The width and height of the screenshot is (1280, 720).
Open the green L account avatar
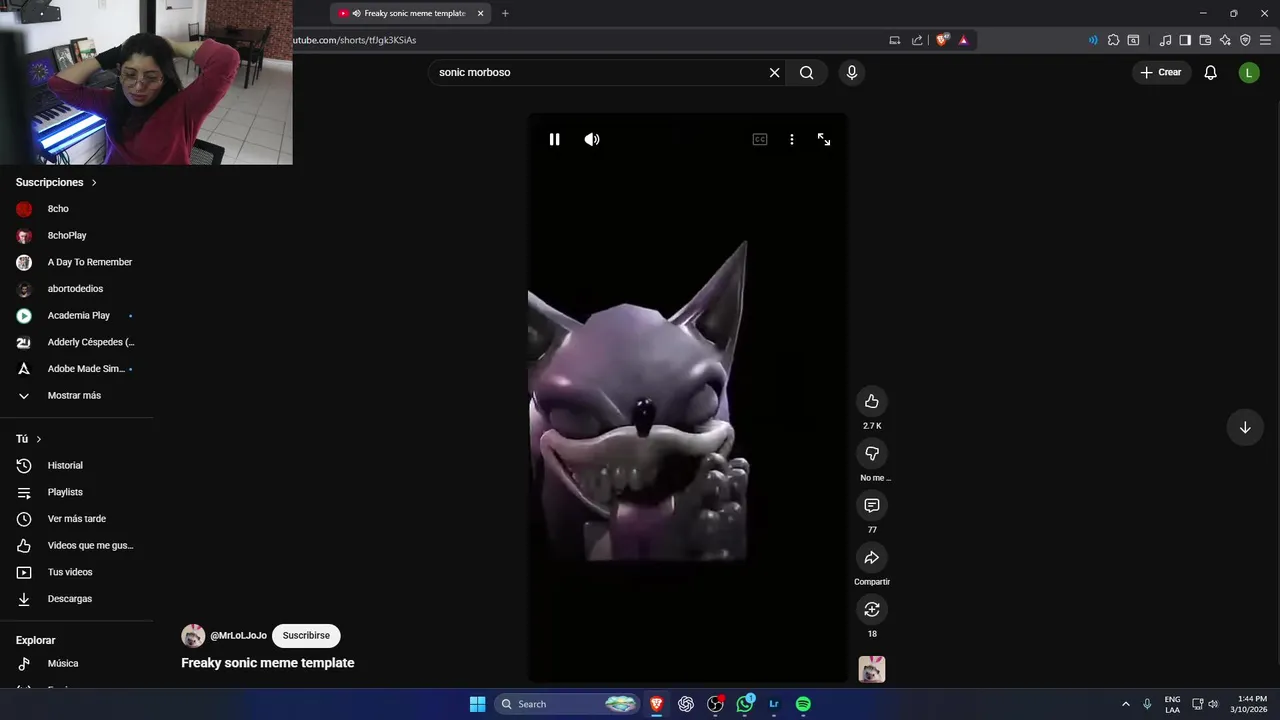[x=1249, y=72]
